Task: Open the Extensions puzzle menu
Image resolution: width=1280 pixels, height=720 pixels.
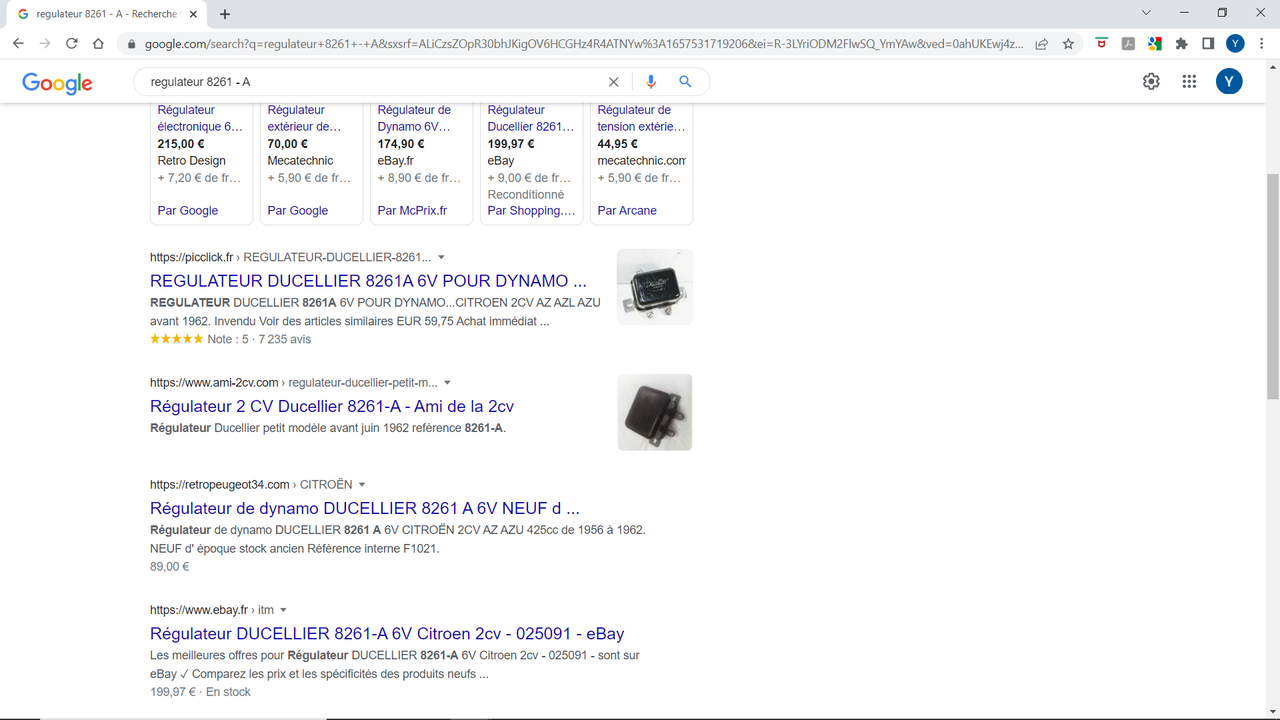Action: click(1182, 44)
